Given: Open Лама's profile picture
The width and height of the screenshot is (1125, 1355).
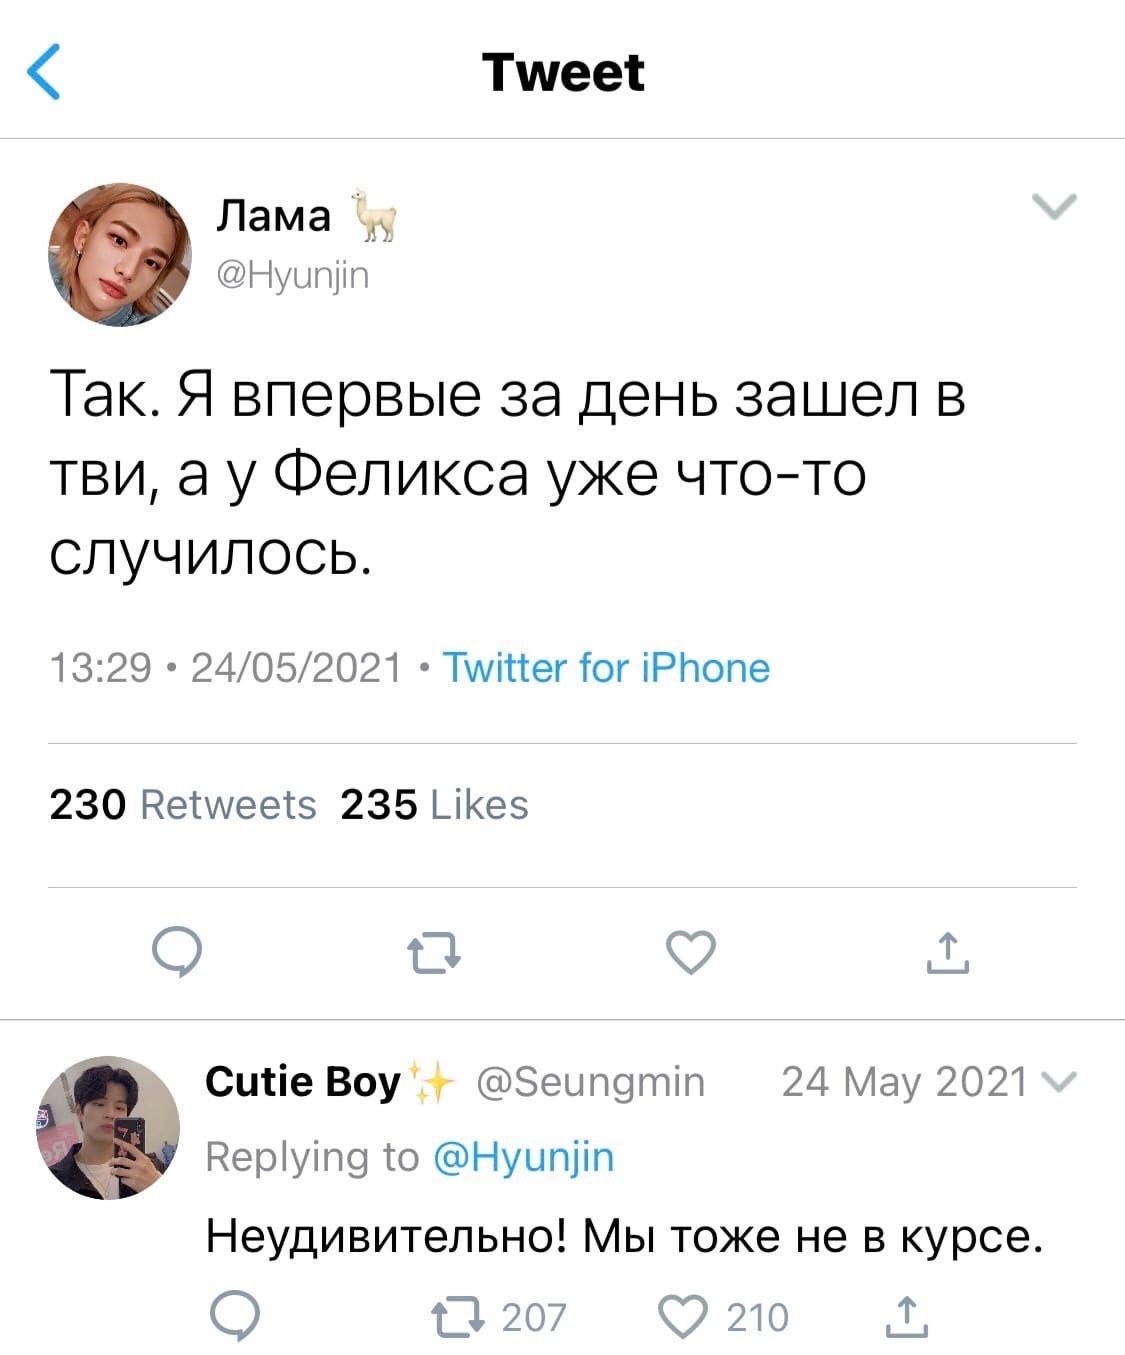Looking at the screenshot, I should [120, 254].
